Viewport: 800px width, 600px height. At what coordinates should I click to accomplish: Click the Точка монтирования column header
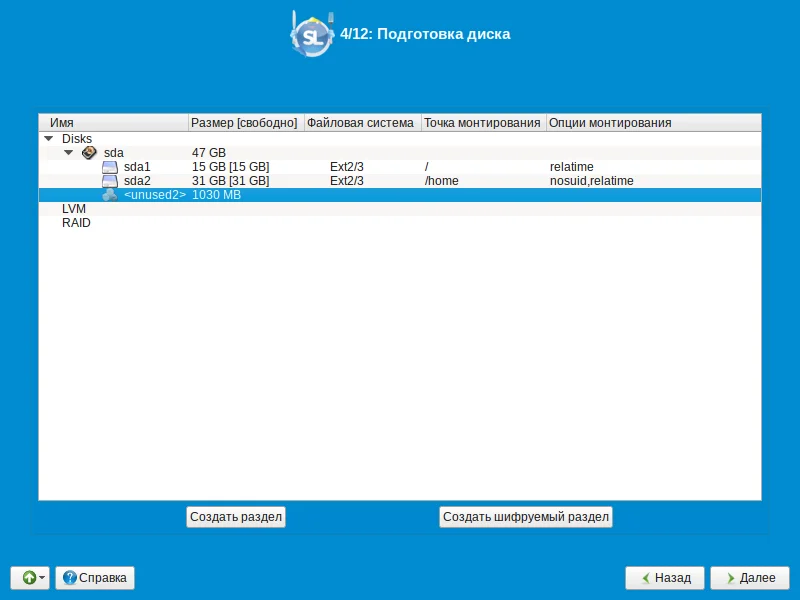[483, 123]
